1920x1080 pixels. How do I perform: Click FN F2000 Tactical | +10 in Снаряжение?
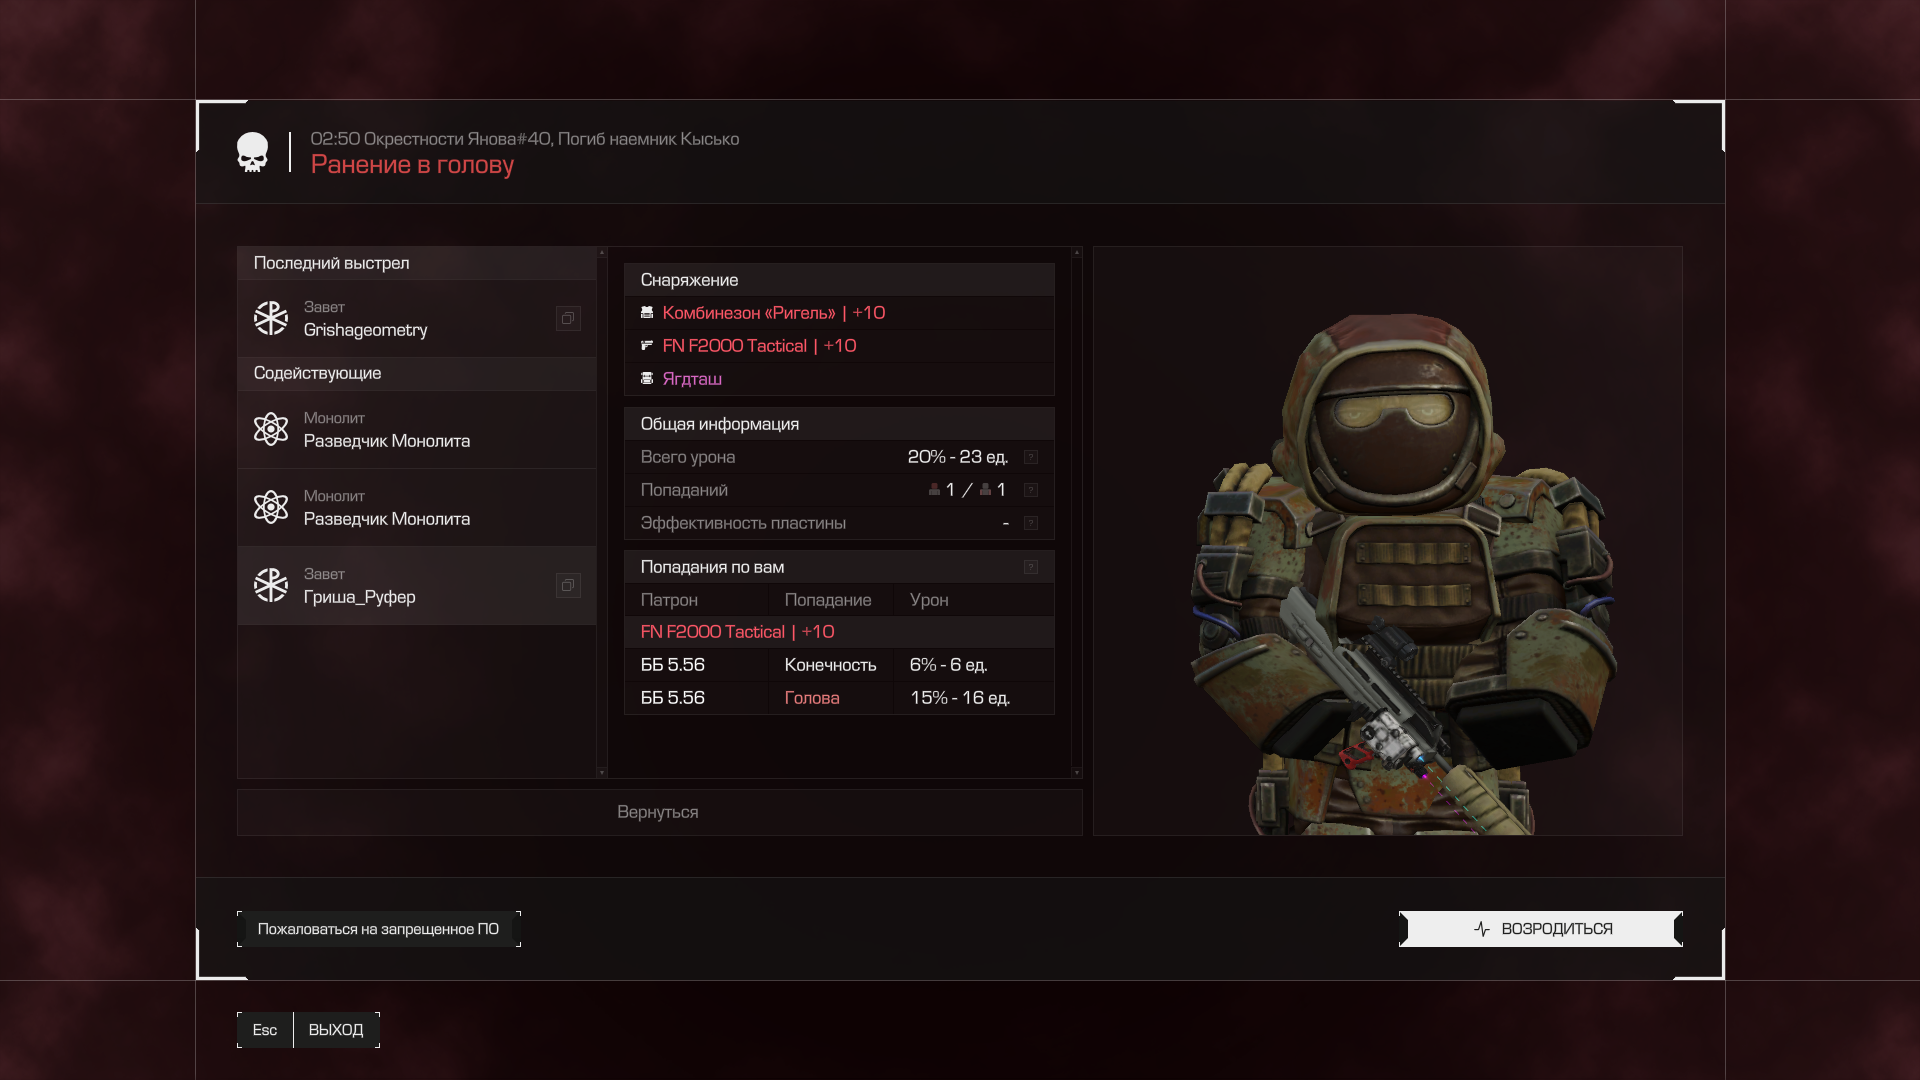tap(759, 346)
